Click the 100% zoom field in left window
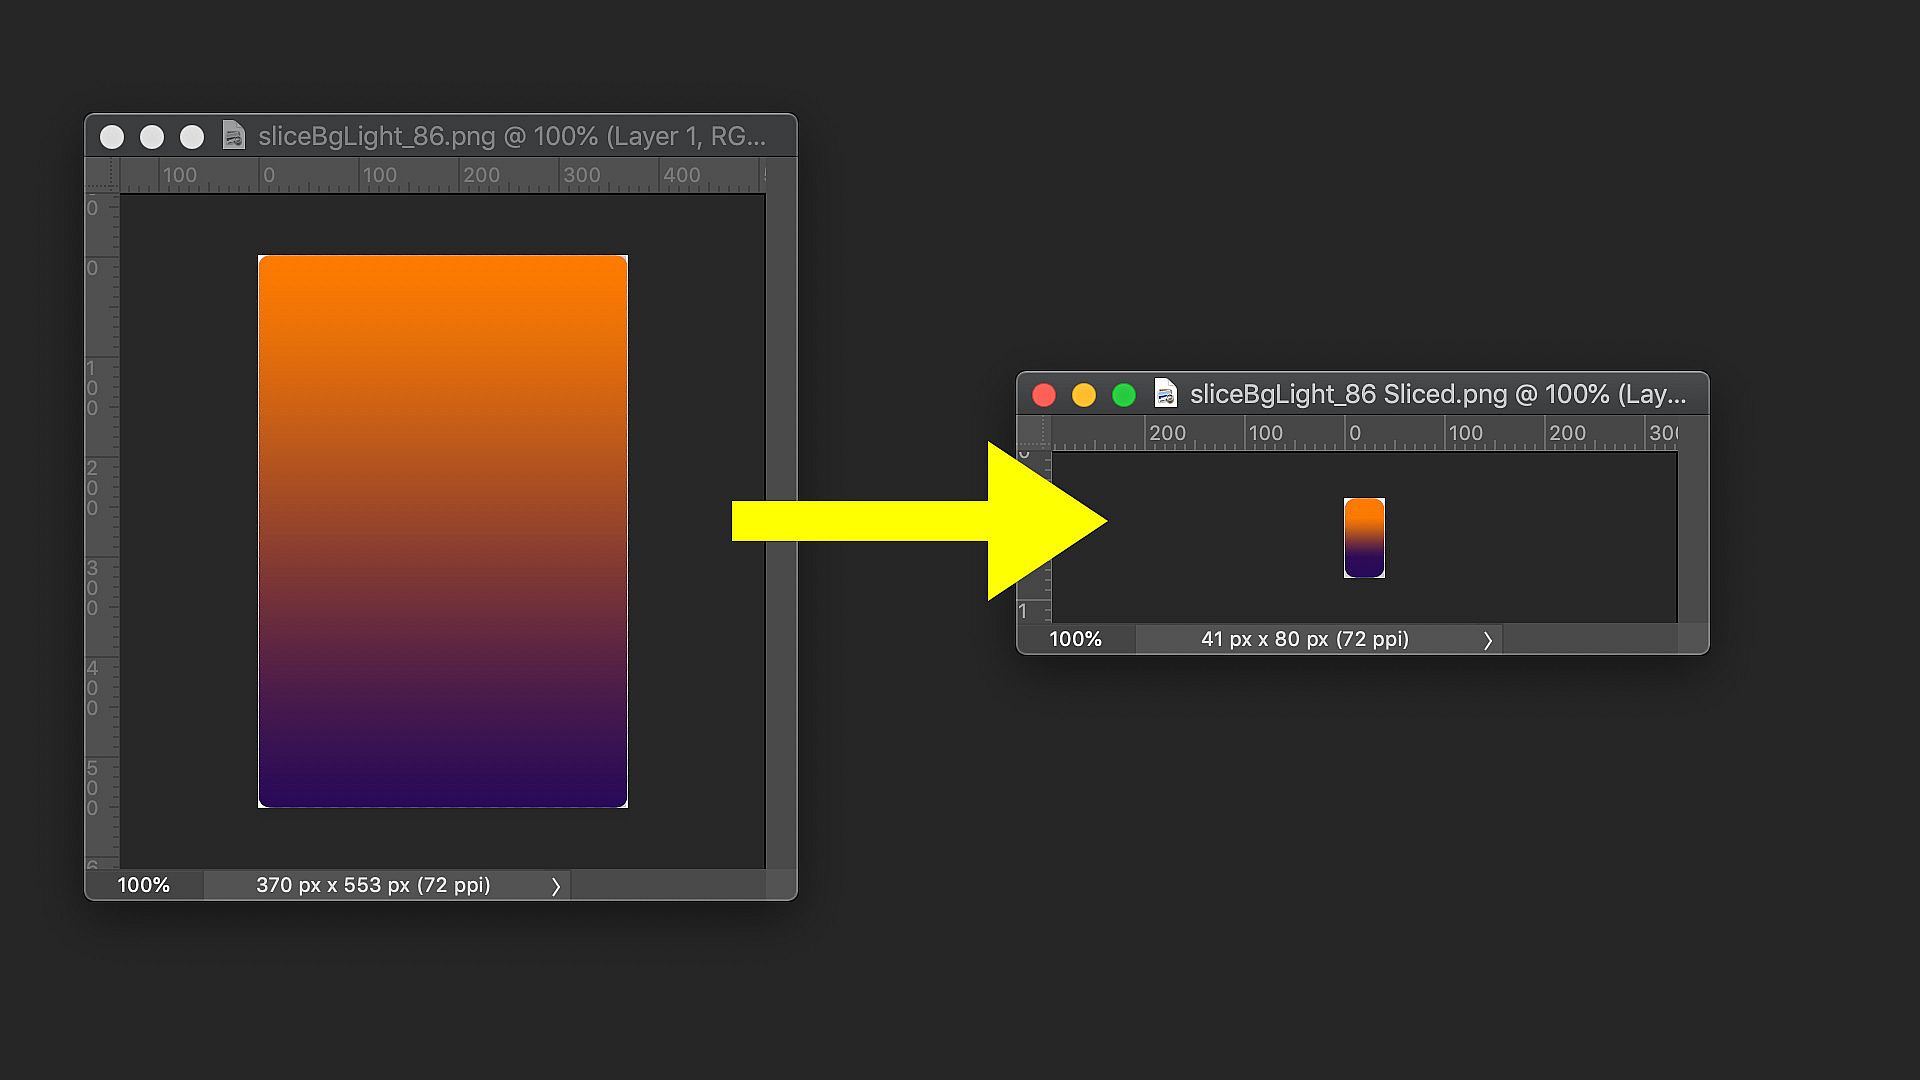 tap(144, 885)
